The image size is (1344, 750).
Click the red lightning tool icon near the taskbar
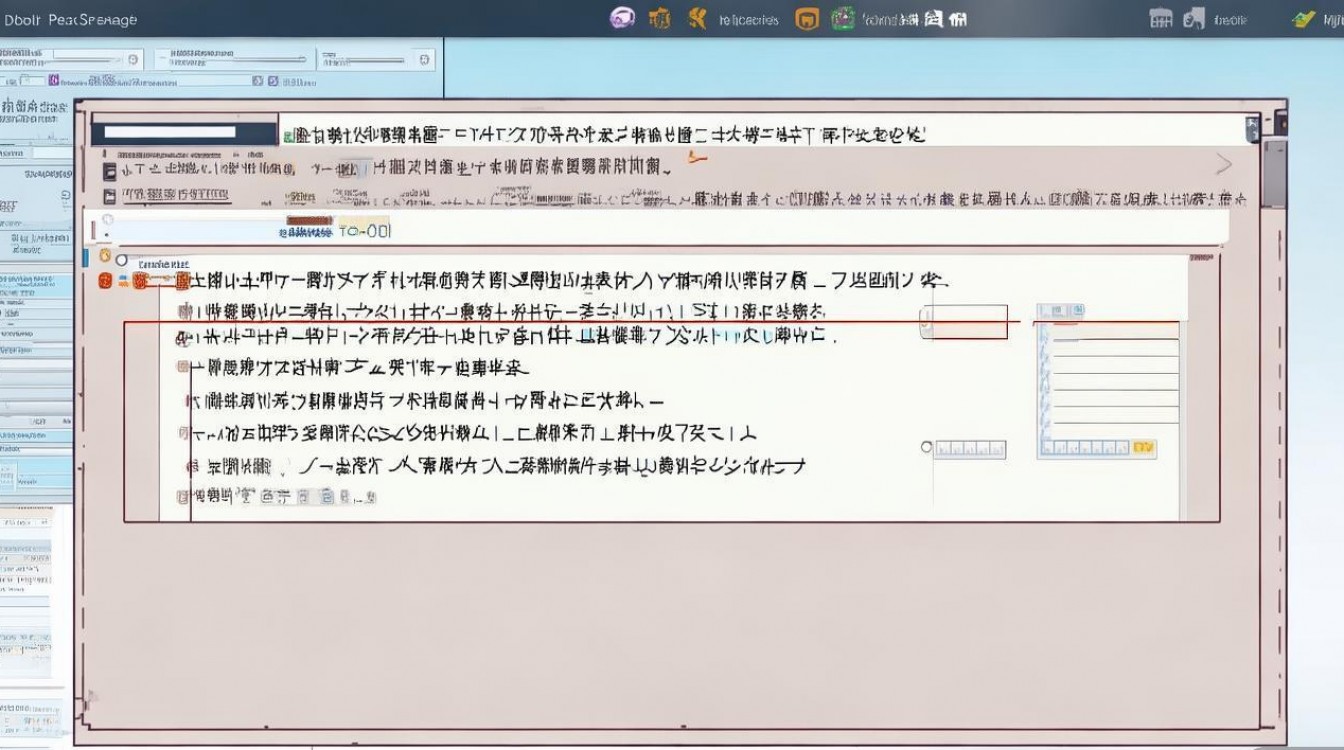coord(698,18)
